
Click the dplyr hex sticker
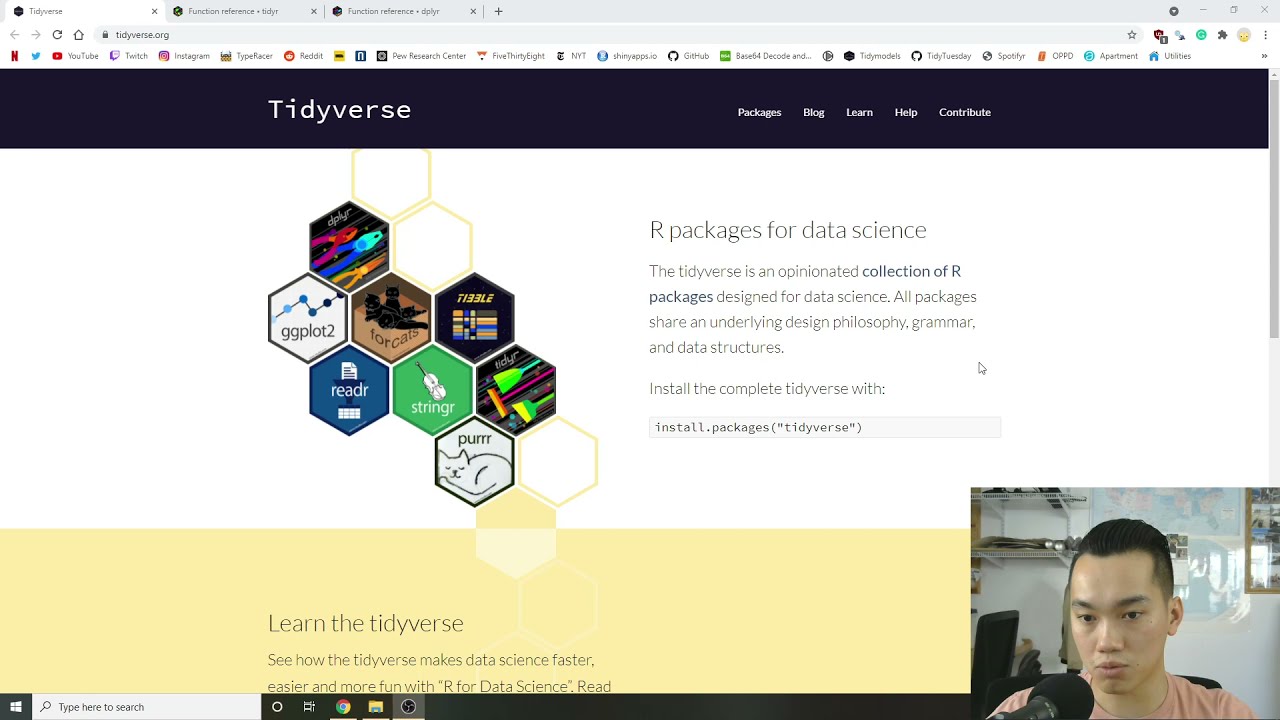coord(349,246)
